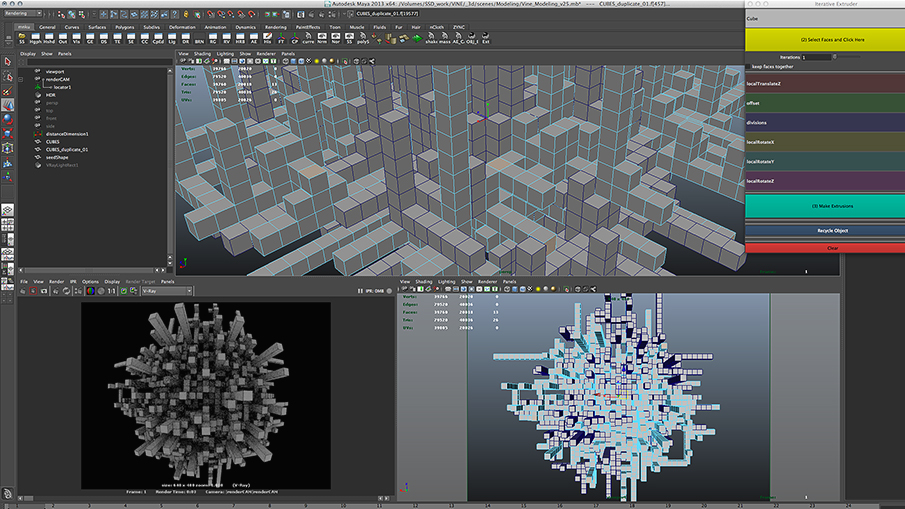
Task: Click the SS shelf icon at shelf start
Action: (22, 39)
